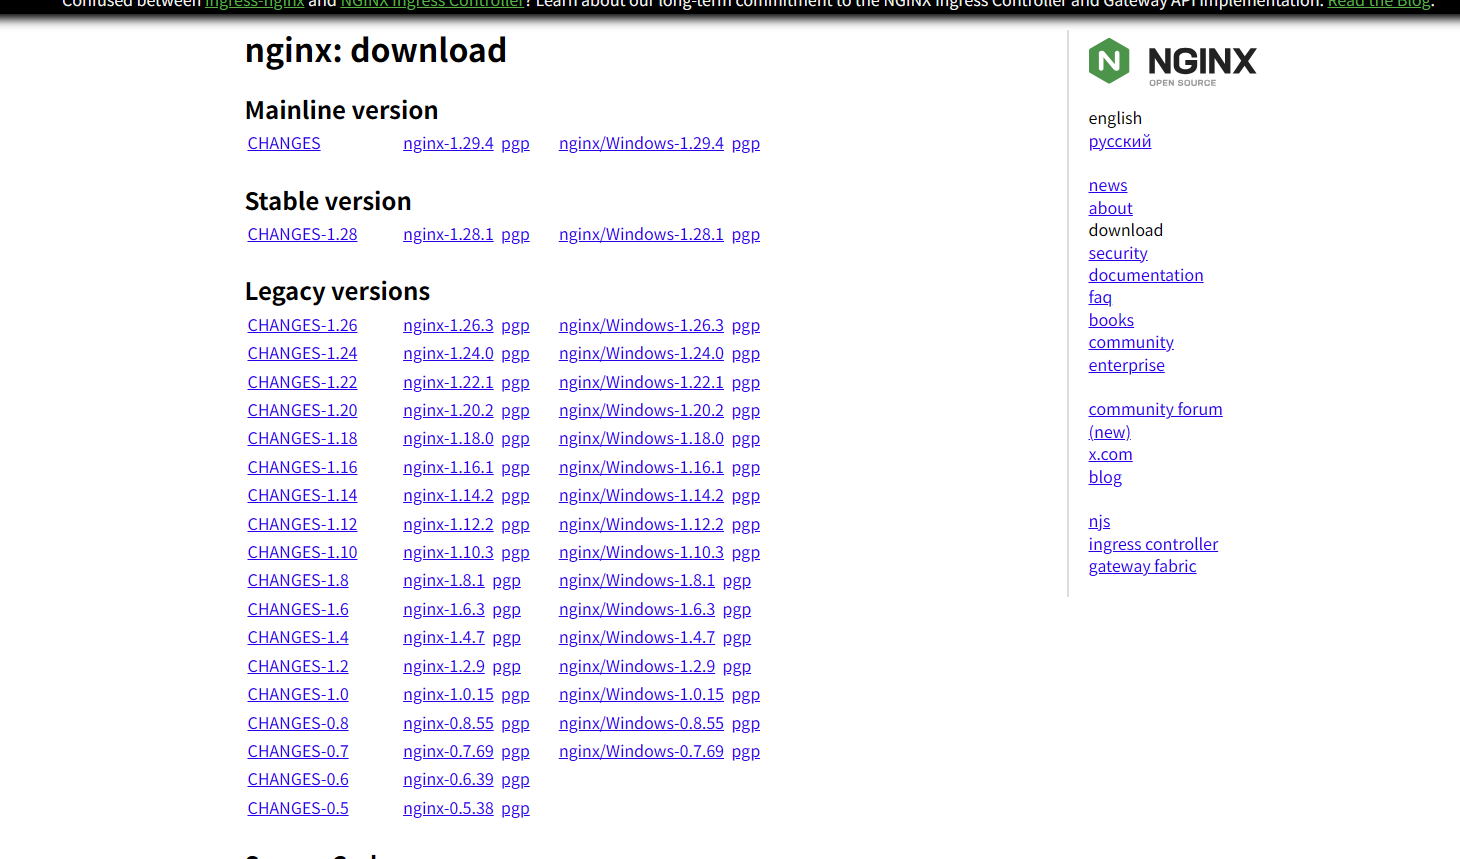Screen dimensions: 1460x859
Task: Open the documentation page
Action: point(1146,276)
